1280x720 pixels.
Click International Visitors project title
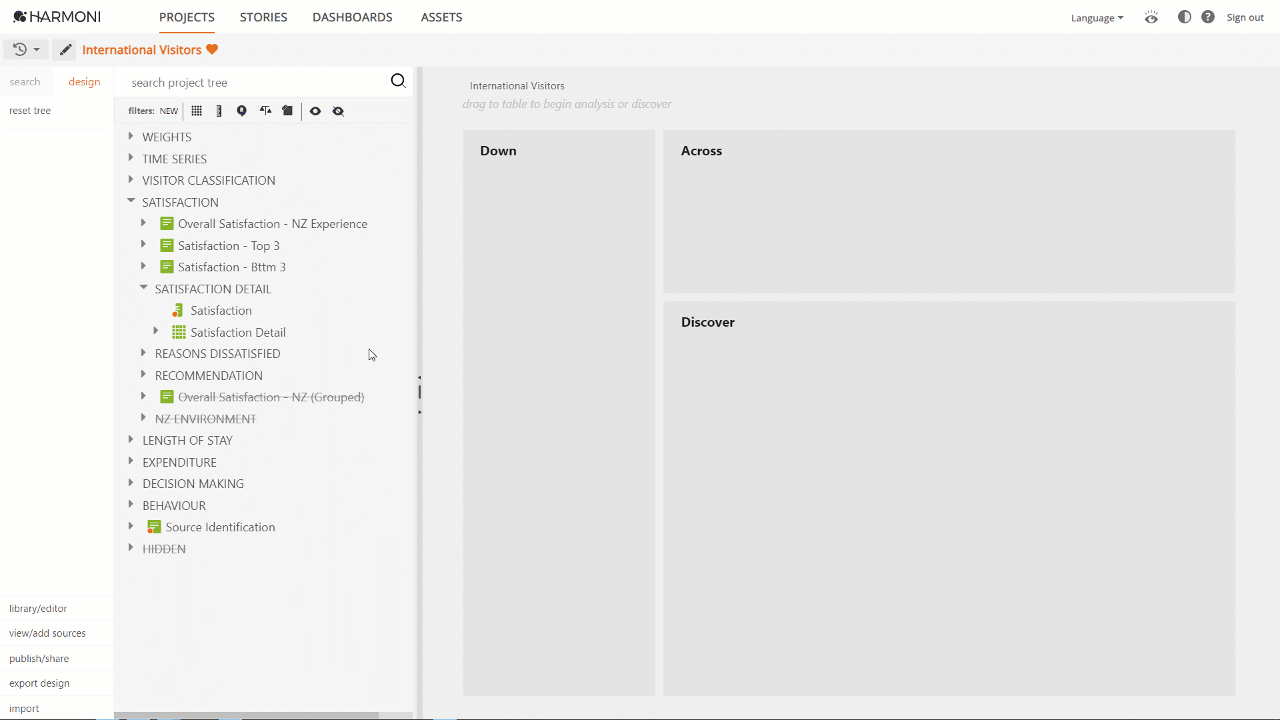click(x=142, y=50)
